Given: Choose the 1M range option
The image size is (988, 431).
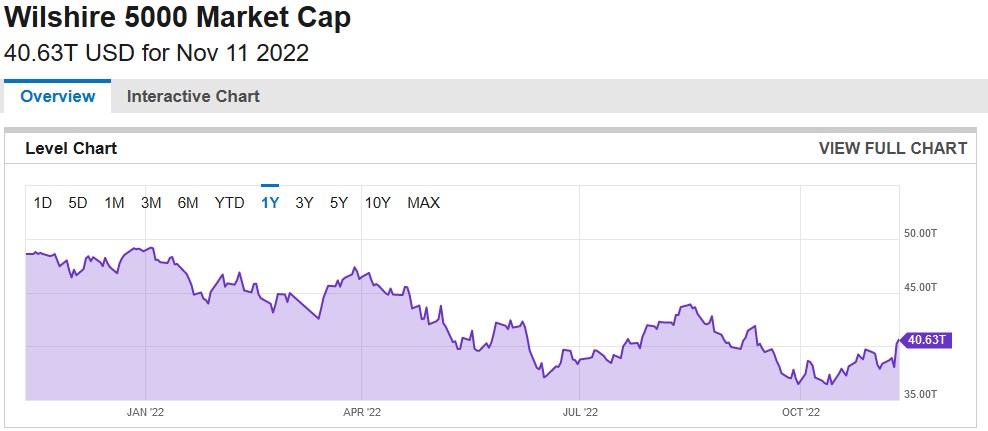Looking at the screenshot, I should tap(114, 203).
